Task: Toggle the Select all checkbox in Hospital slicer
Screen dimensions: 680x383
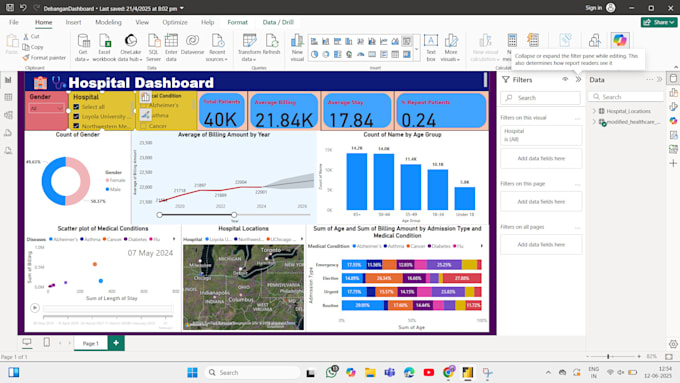Action: (x=76, y=107)
